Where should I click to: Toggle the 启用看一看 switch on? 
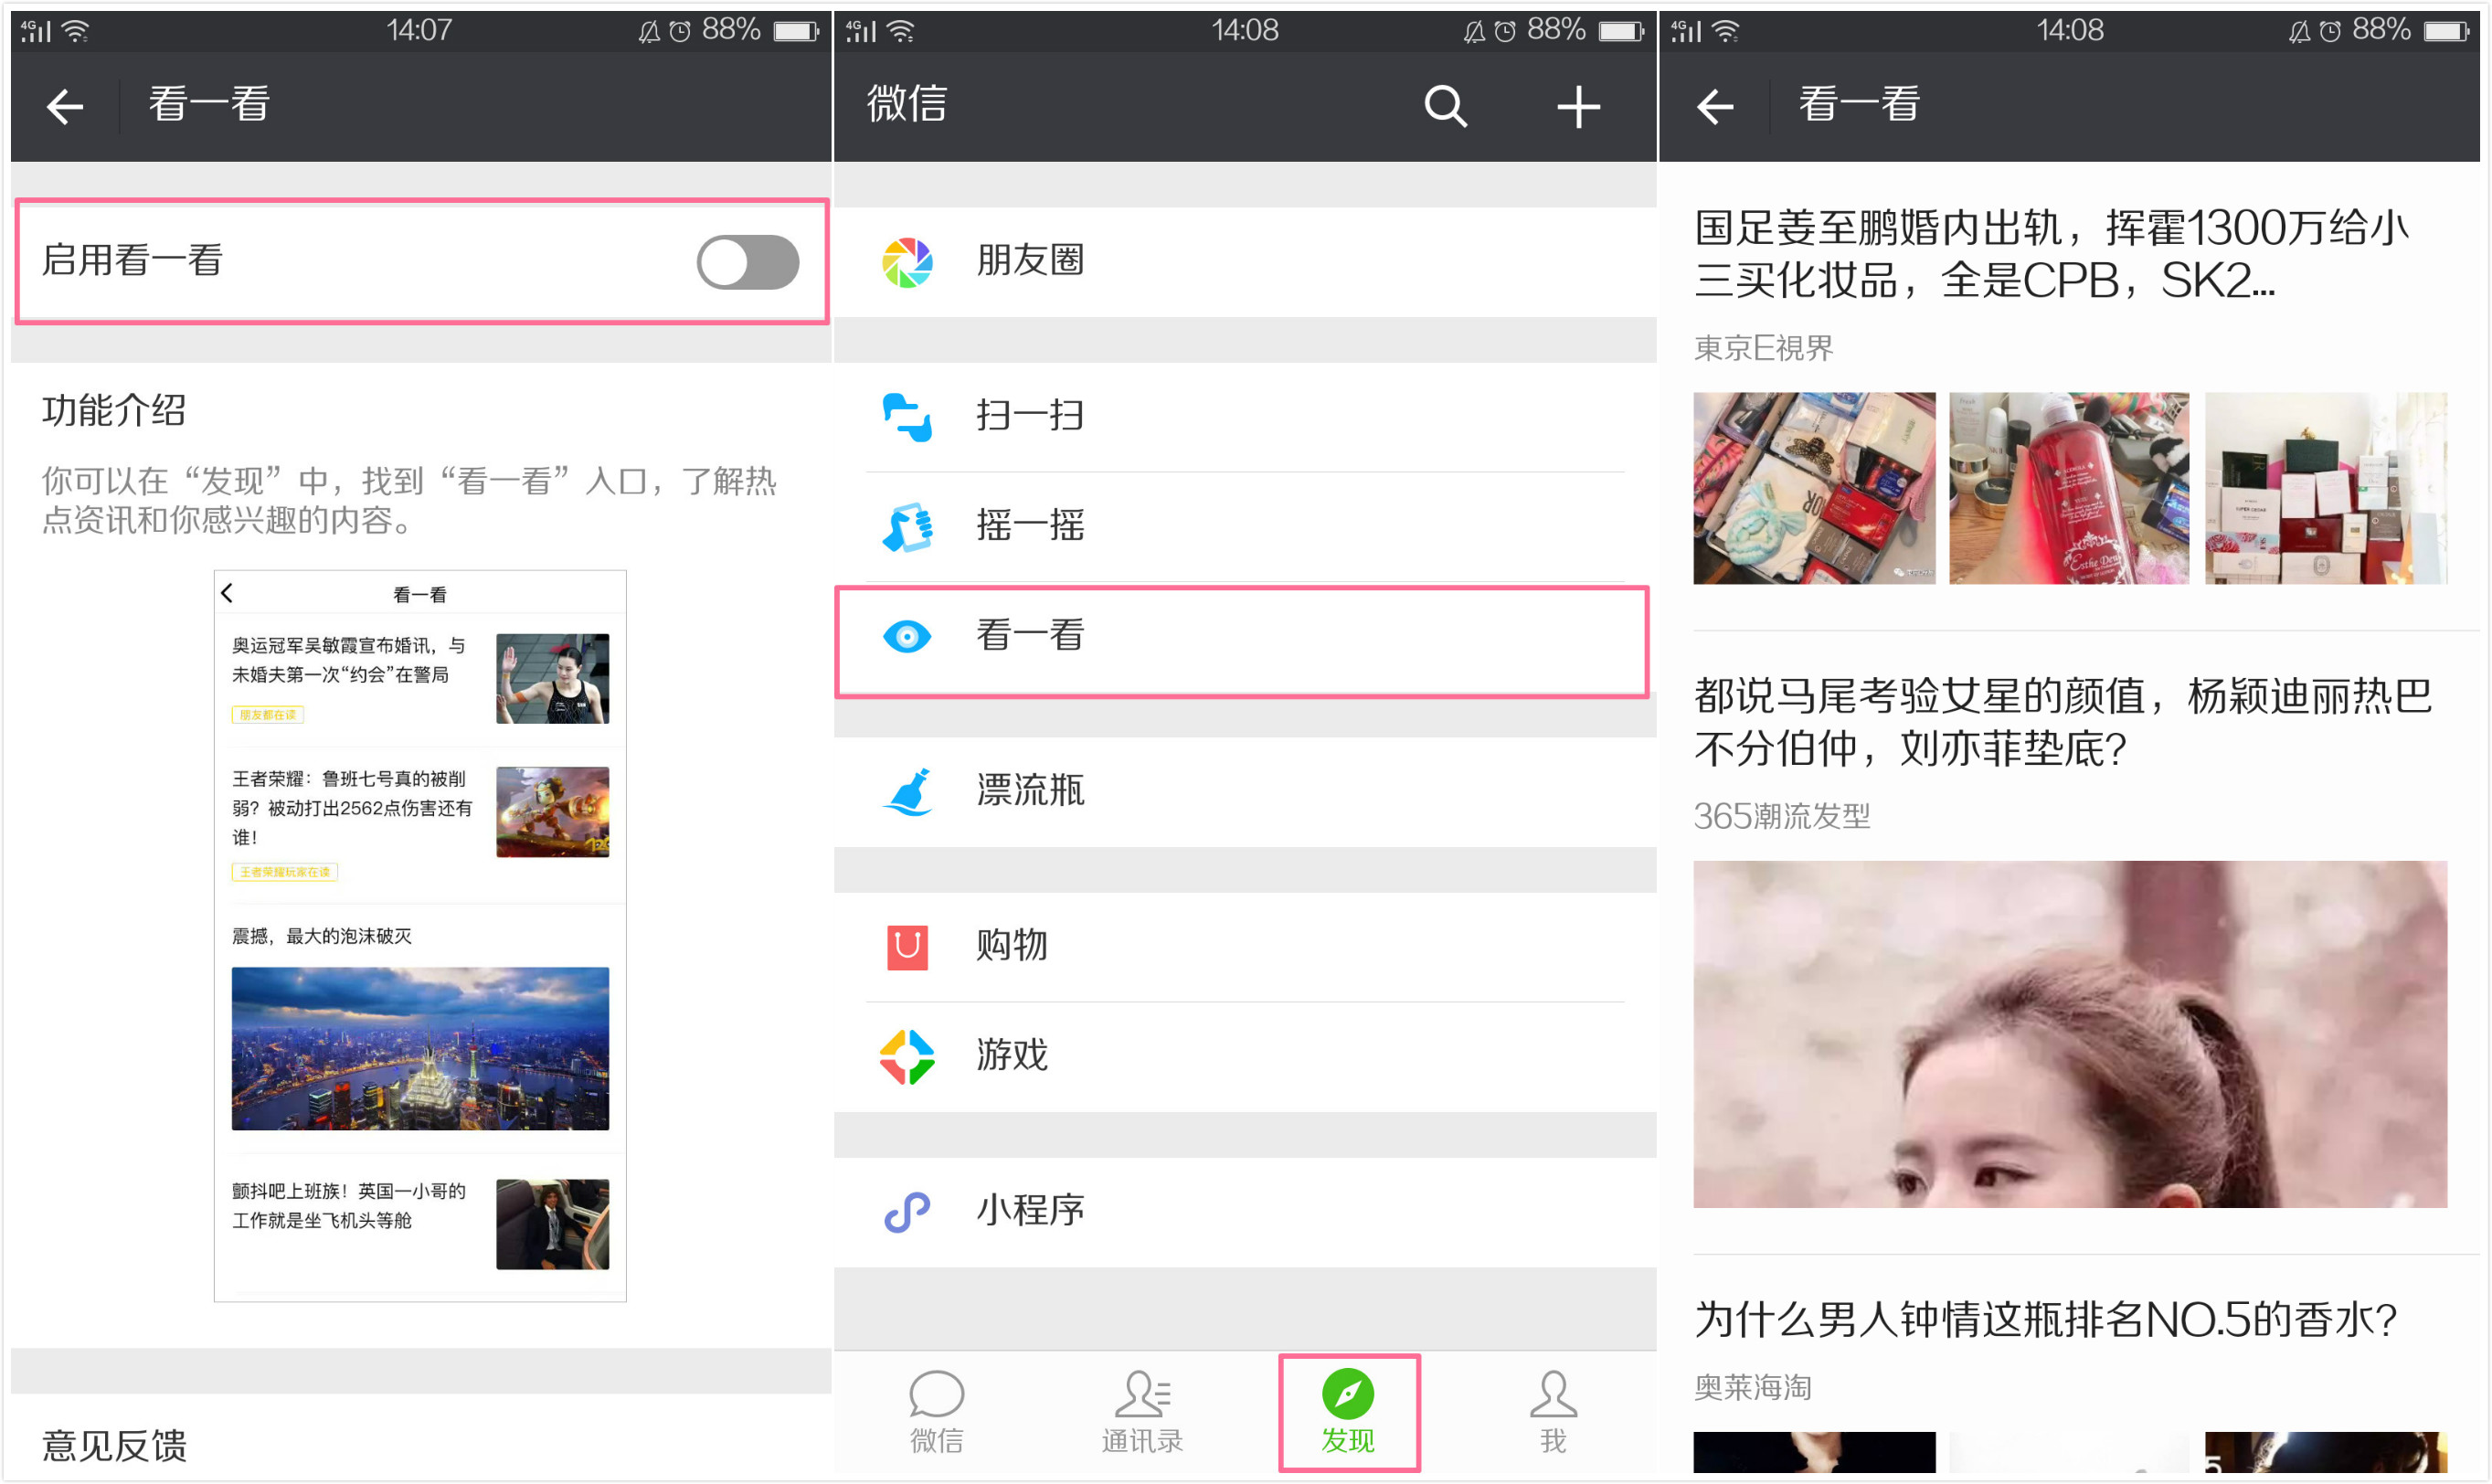(x=747, y=262)
